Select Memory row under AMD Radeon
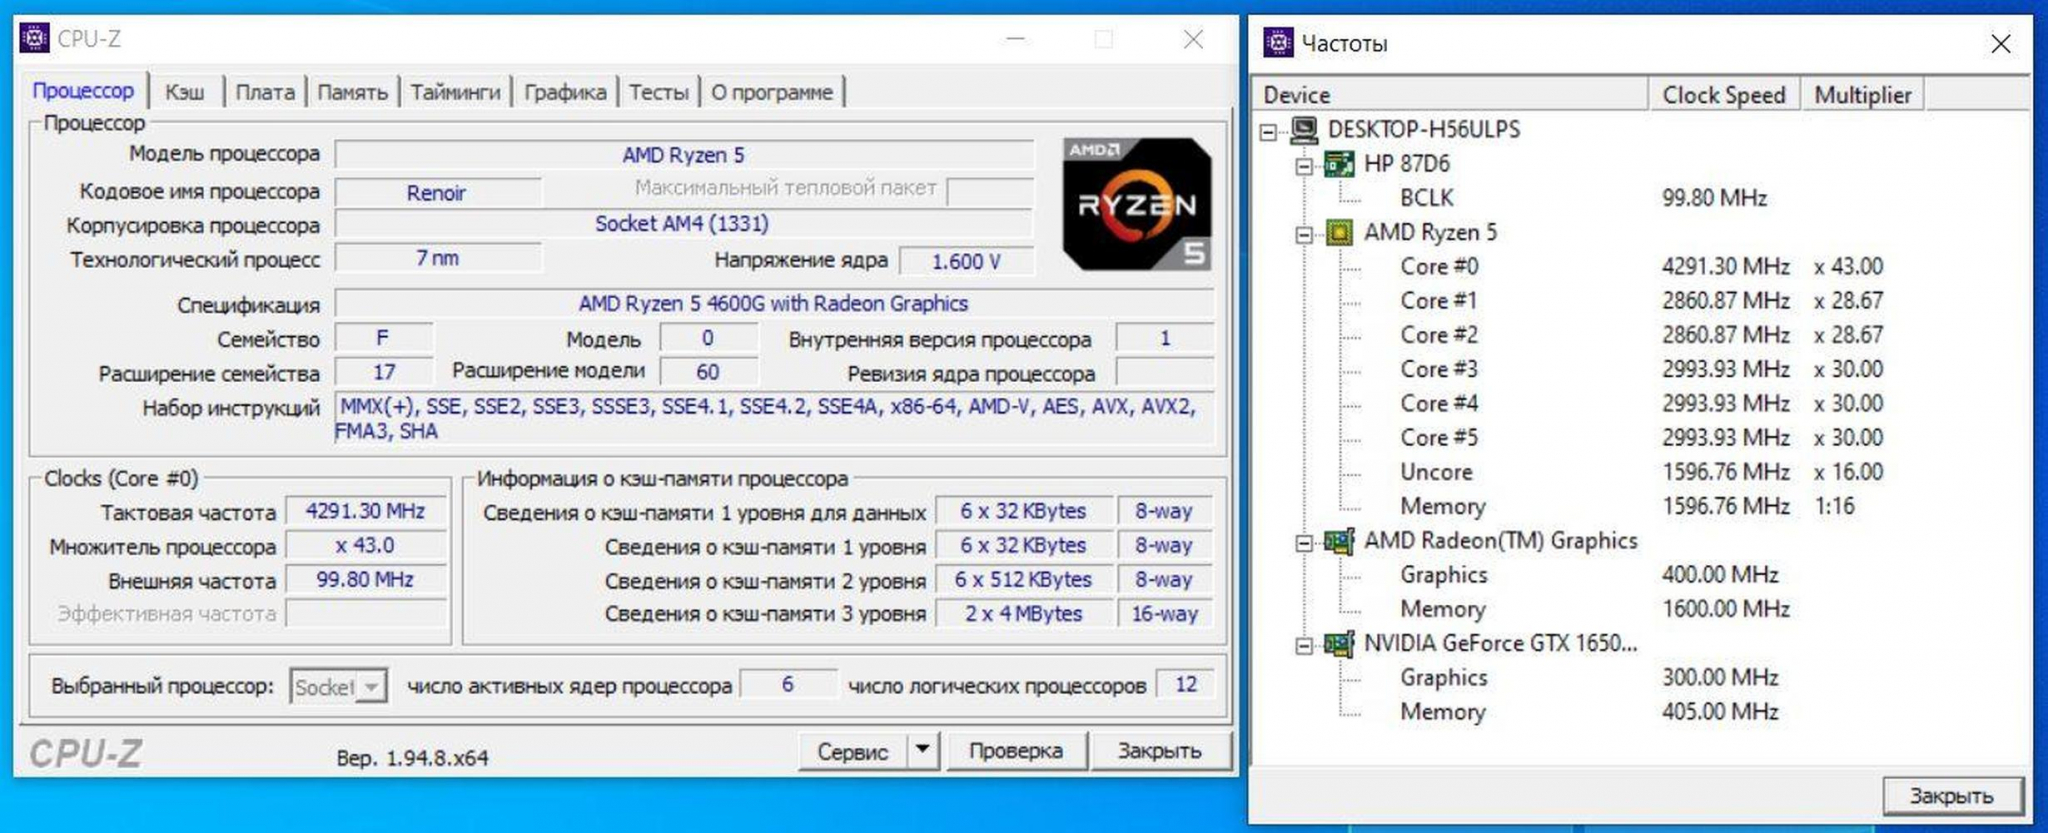 pos(1442,609)
